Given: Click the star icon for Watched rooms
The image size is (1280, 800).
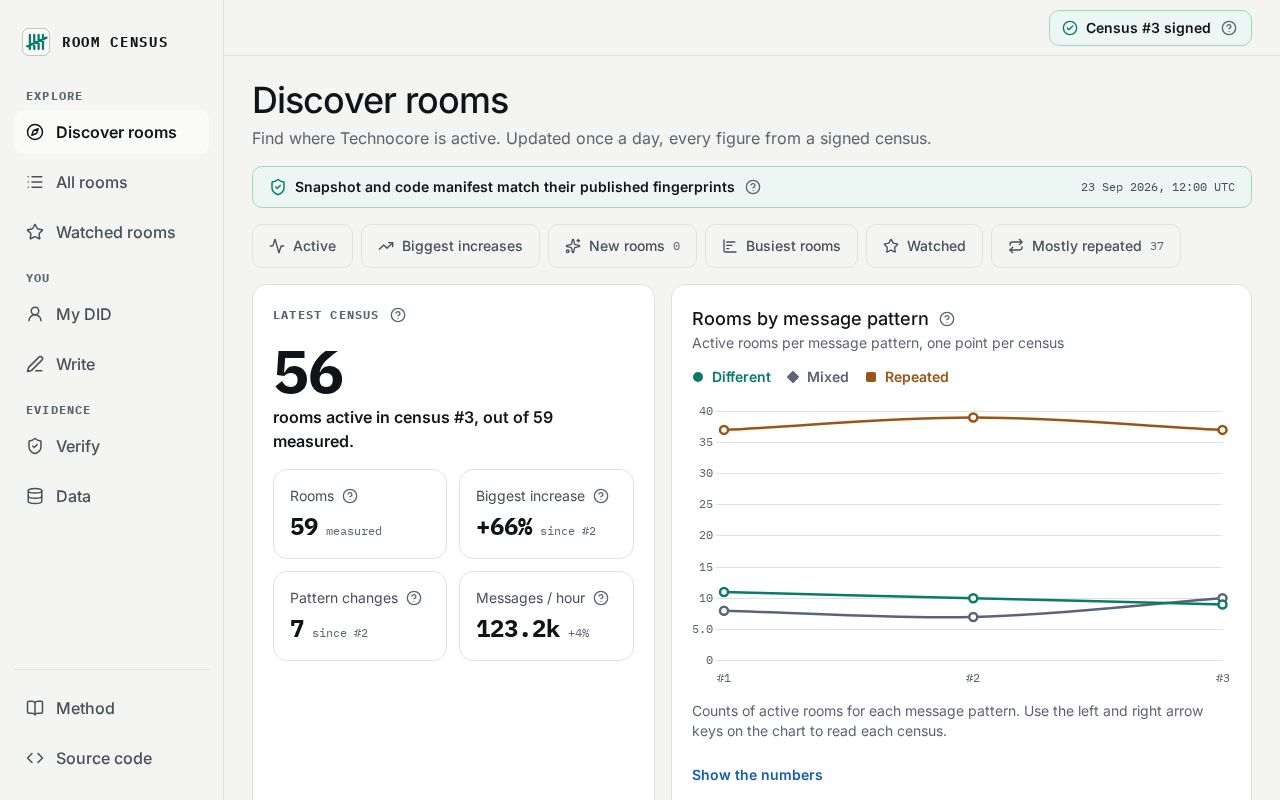Looking at the screenshot, I should click(35, 232).
